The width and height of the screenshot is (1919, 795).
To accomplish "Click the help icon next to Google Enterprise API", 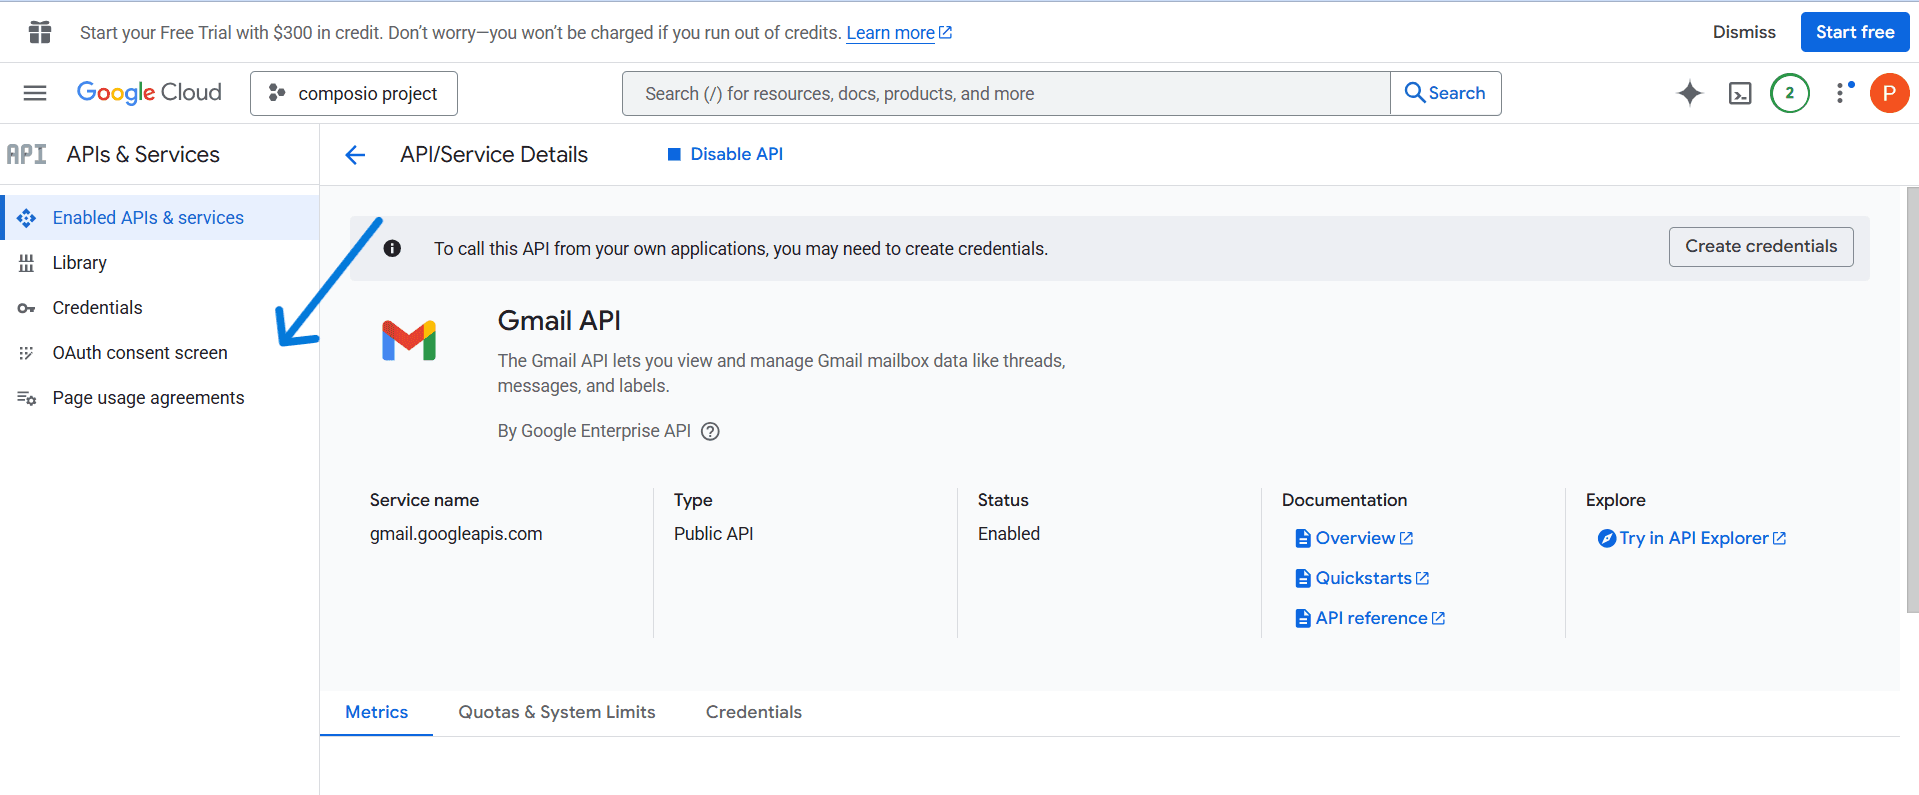I will click(710, 431).
